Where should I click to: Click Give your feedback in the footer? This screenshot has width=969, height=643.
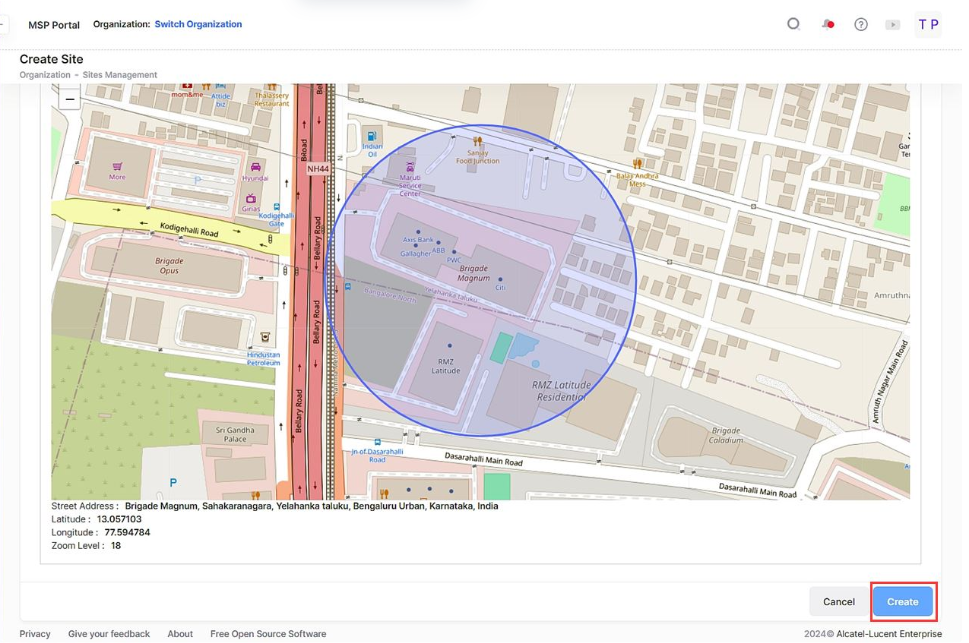coord(107,633)
